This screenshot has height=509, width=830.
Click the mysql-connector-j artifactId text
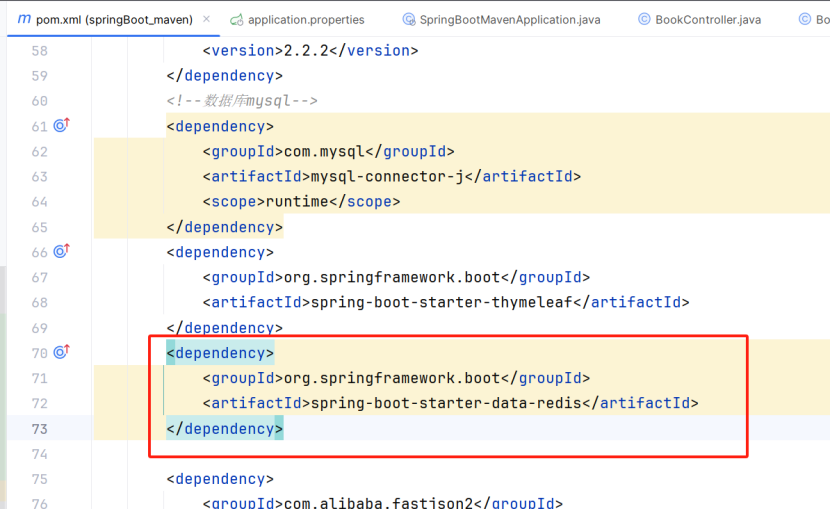click(387, 176)
